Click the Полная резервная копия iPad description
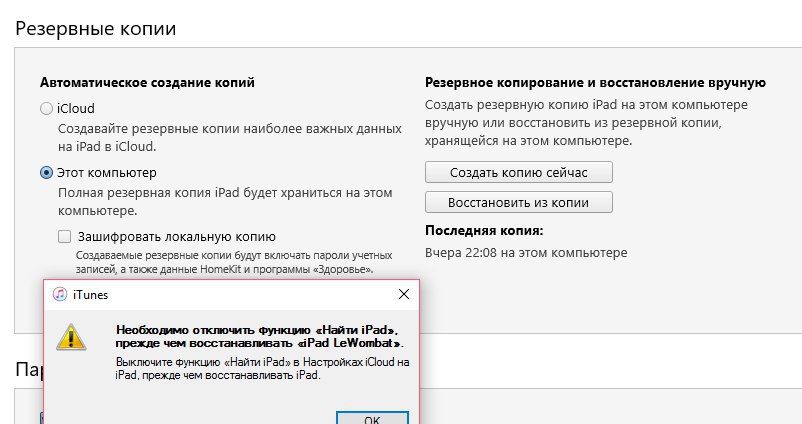The width and height of the screenshot is (802, 424). 225,202
